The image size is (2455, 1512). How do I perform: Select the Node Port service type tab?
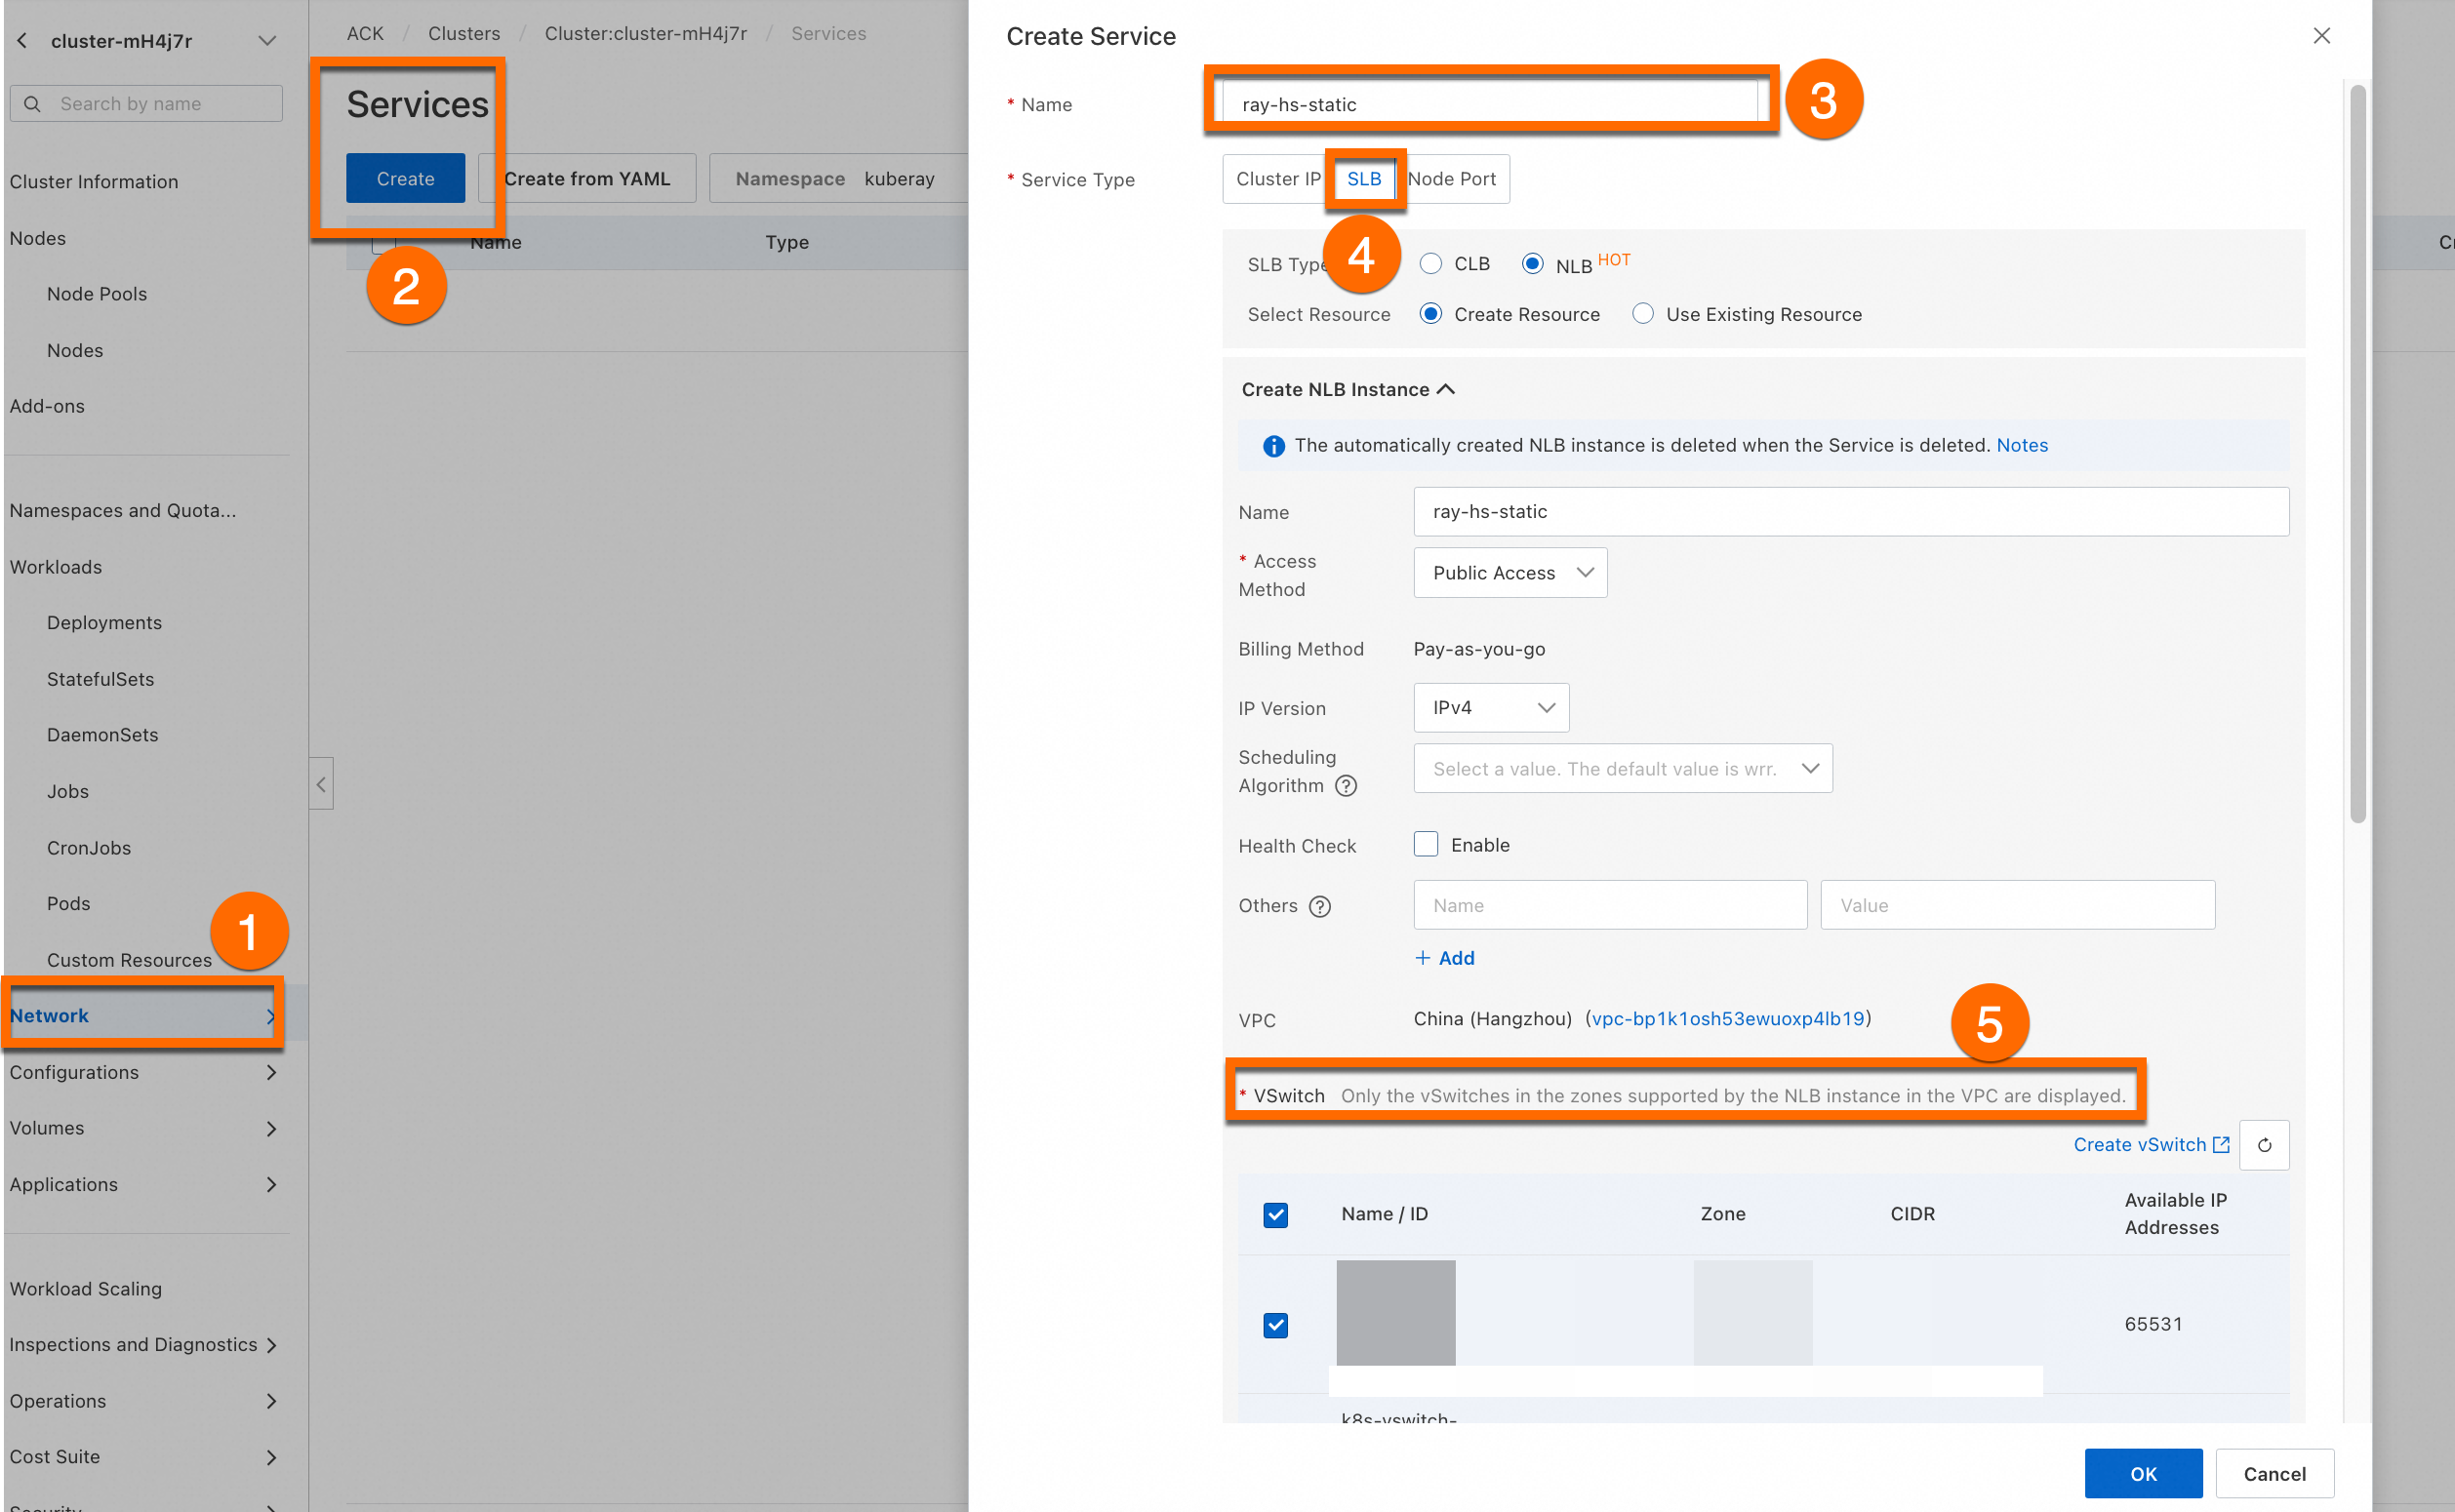[1451, 179]
